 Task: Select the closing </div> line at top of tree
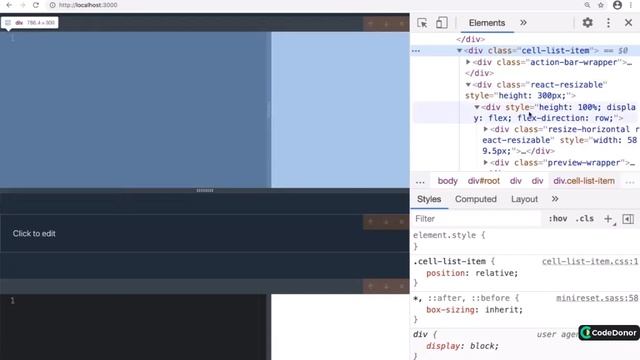(x=471, y=39)
